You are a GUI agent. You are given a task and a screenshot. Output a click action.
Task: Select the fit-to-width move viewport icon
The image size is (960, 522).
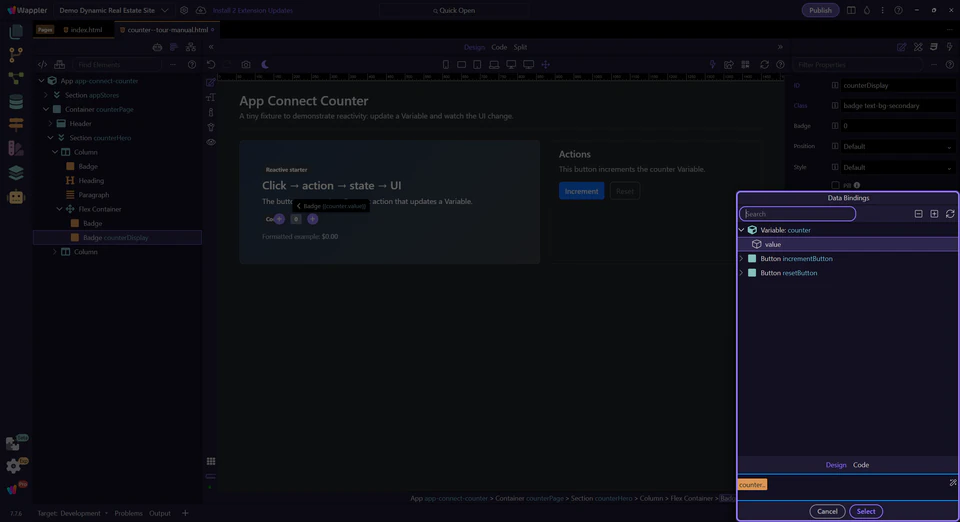tap(546, 65)
